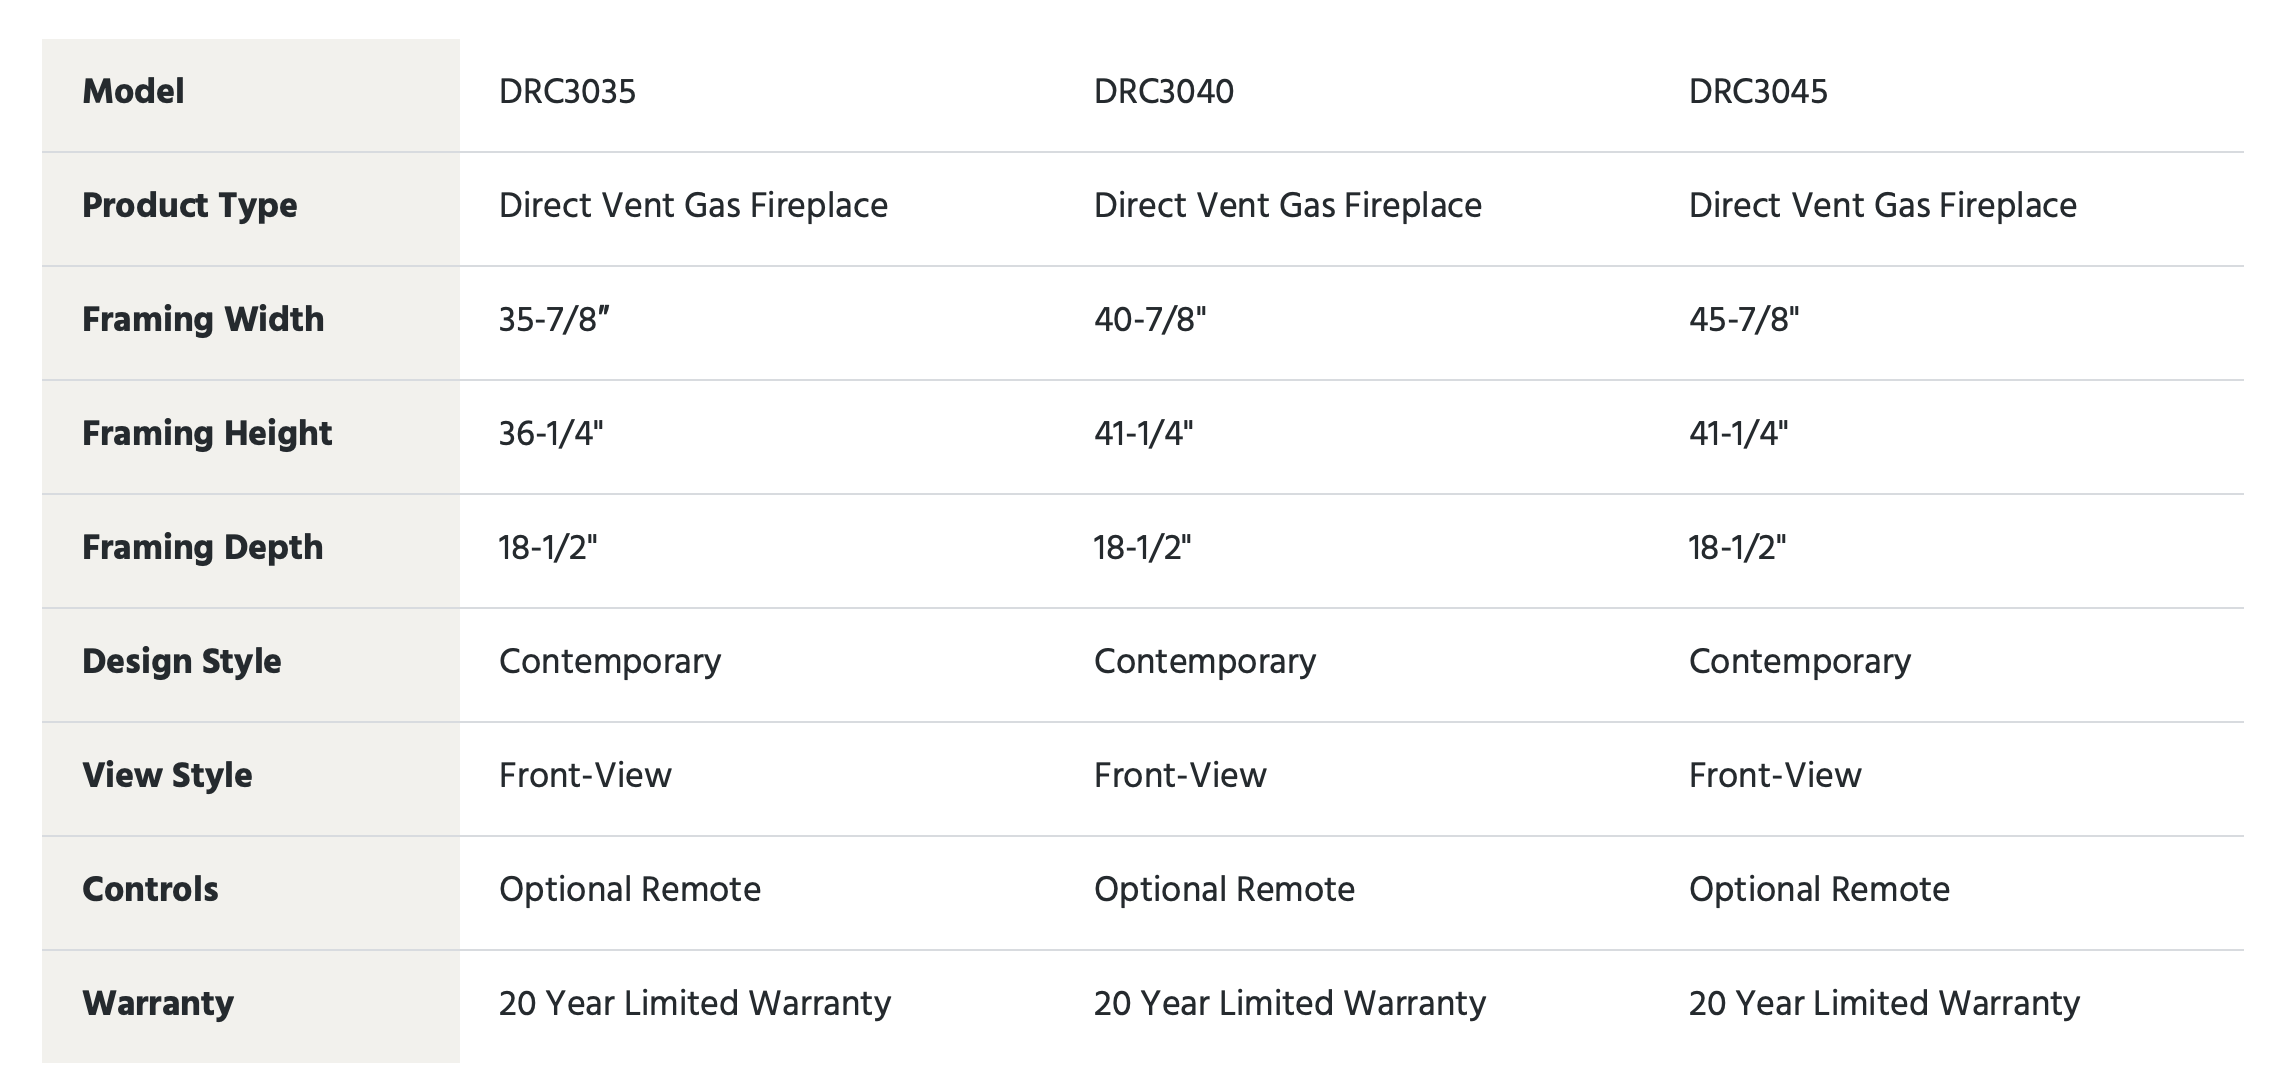
Task: Select the Model row header
Action: (133, 92)
